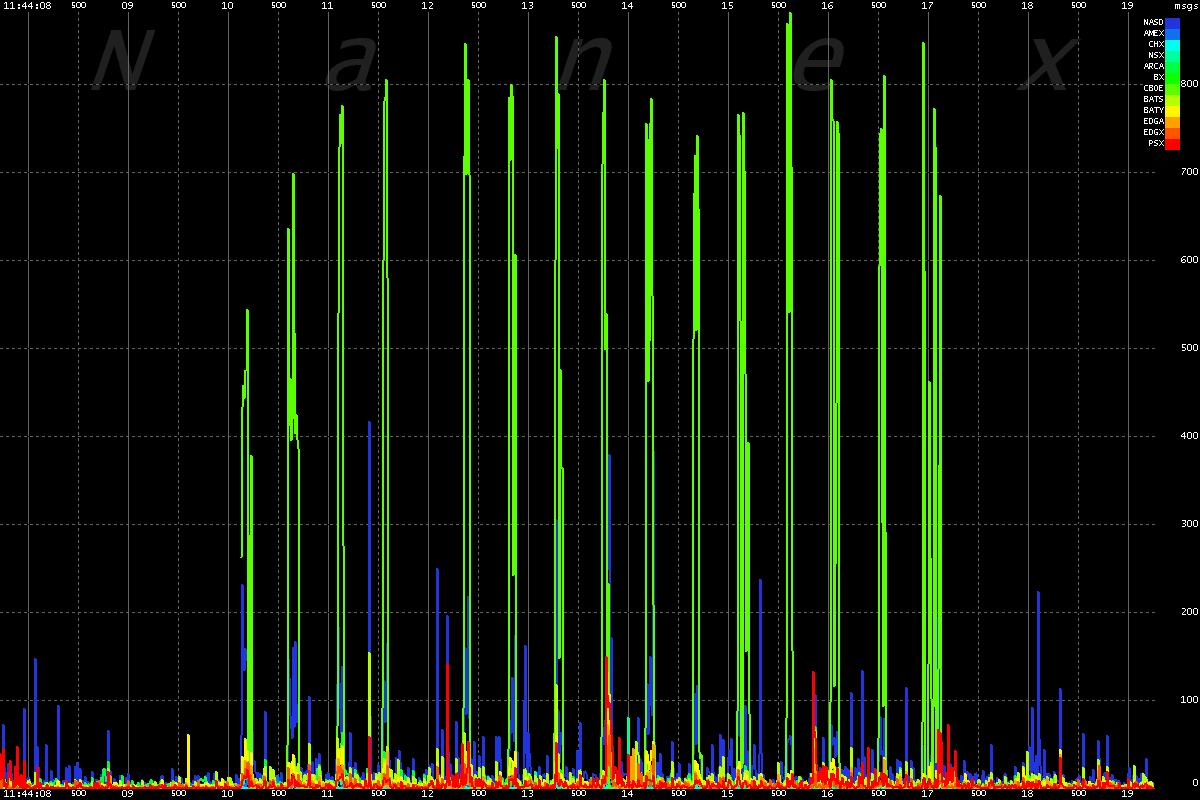The height and width of the screenshot is (800, 1200).
Task: Select second label '11' on bottom axis
Action: (327, 794)
